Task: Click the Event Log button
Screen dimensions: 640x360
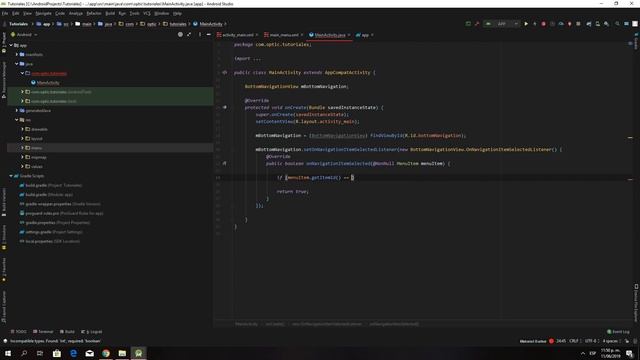Action: (618, 331)
